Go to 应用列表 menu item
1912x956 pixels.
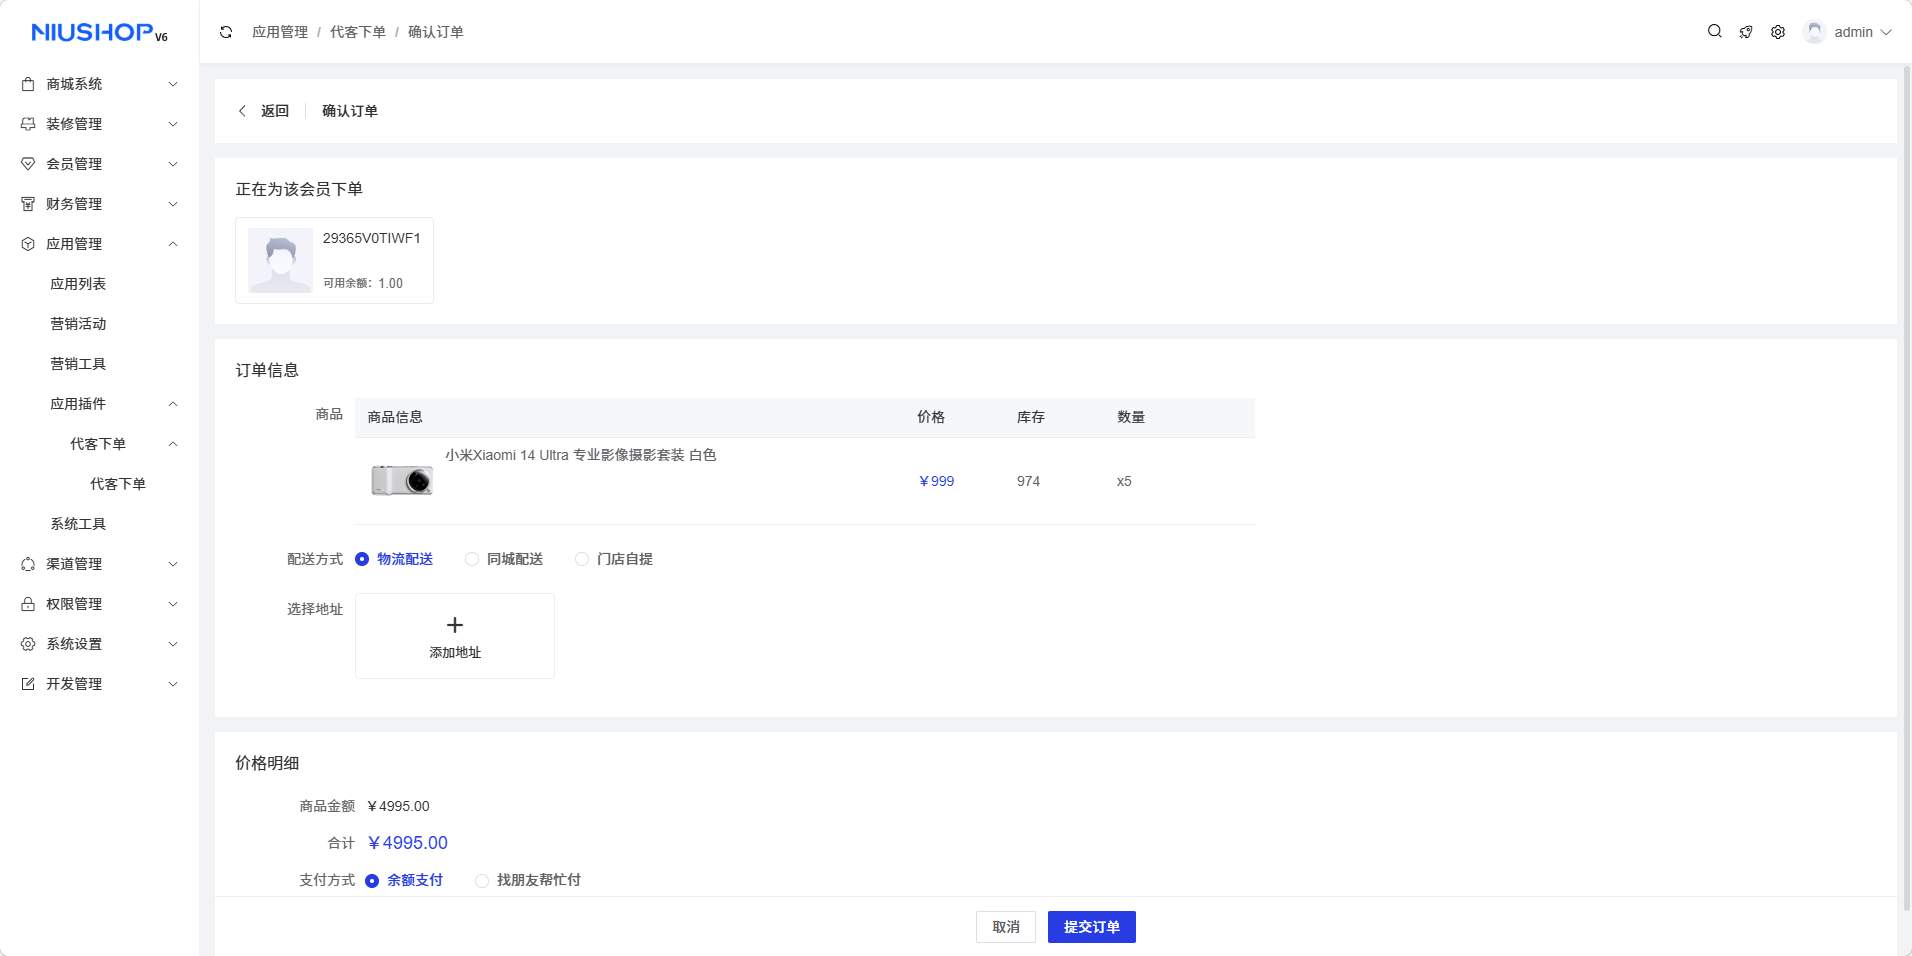[78, 284]
